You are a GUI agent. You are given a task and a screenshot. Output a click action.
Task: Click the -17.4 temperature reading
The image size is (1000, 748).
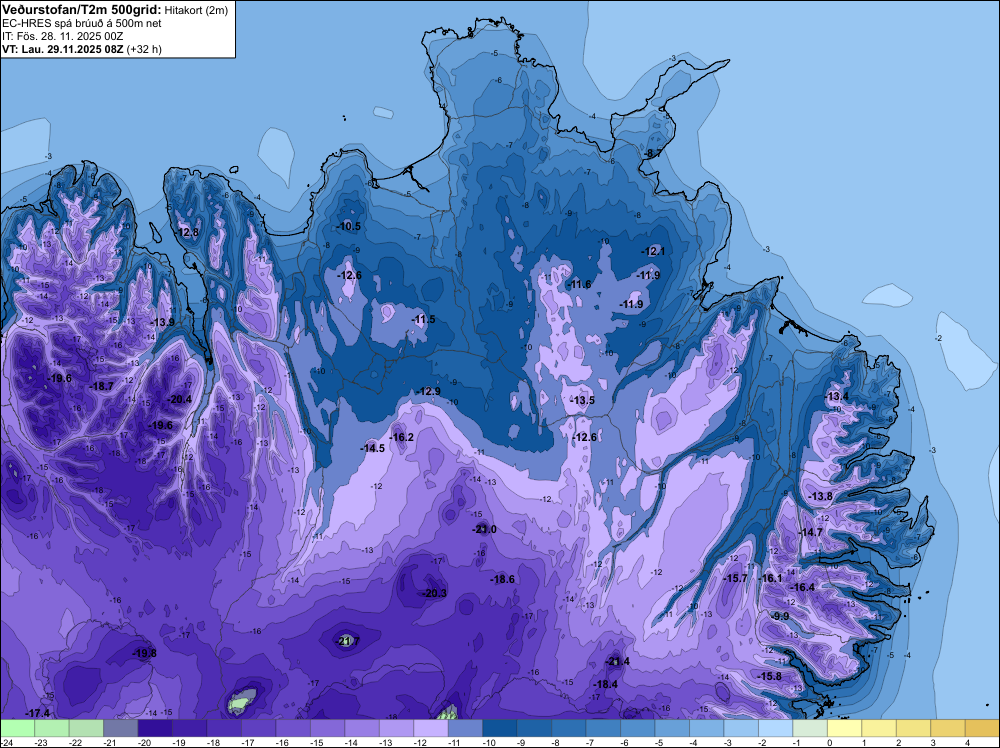(38, 713)
